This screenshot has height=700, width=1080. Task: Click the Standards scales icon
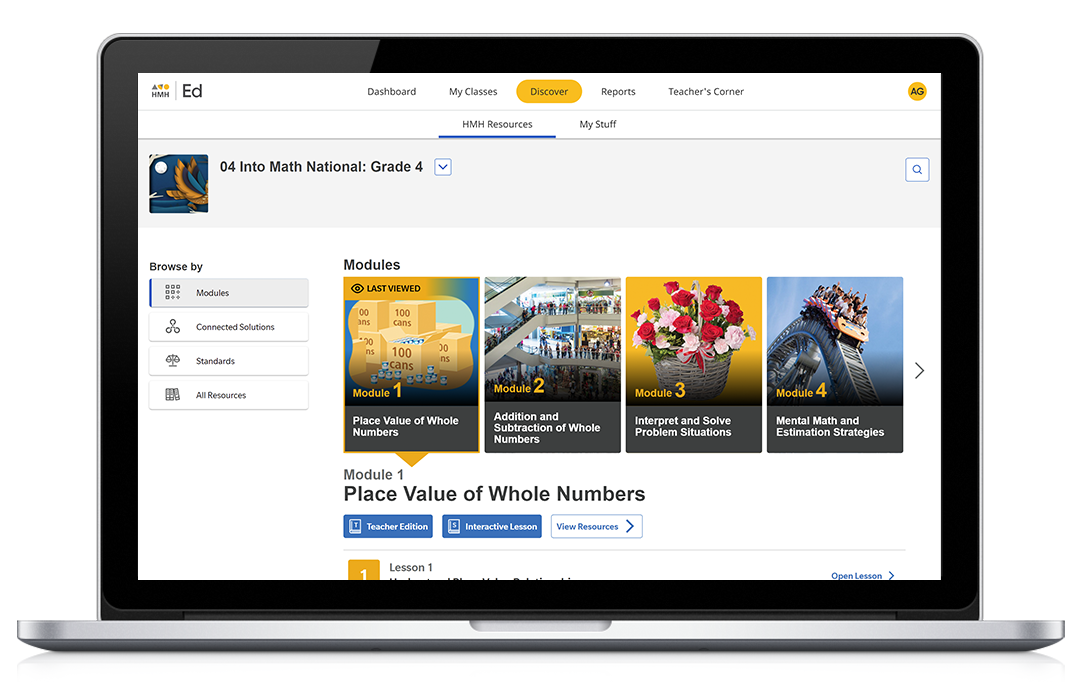coord(173,360)
